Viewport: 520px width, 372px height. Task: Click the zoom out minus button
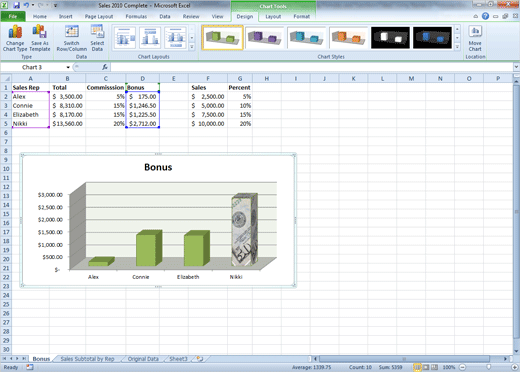[462, 367]
